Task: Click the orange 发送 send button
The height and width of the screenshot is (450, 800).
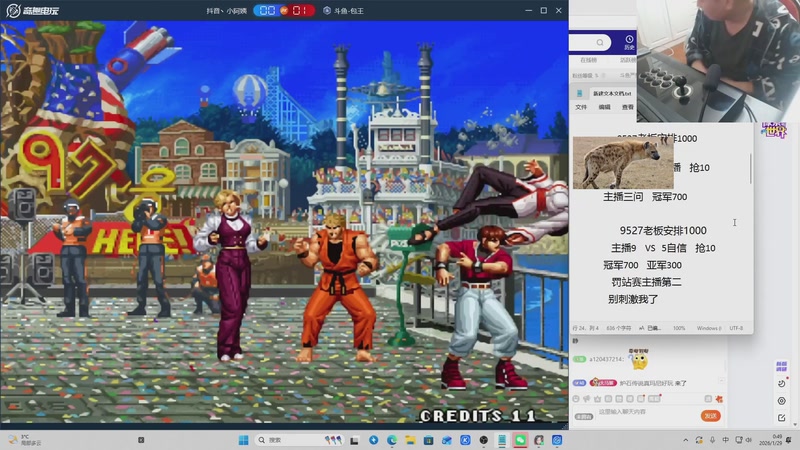Action: coord(710,416)
